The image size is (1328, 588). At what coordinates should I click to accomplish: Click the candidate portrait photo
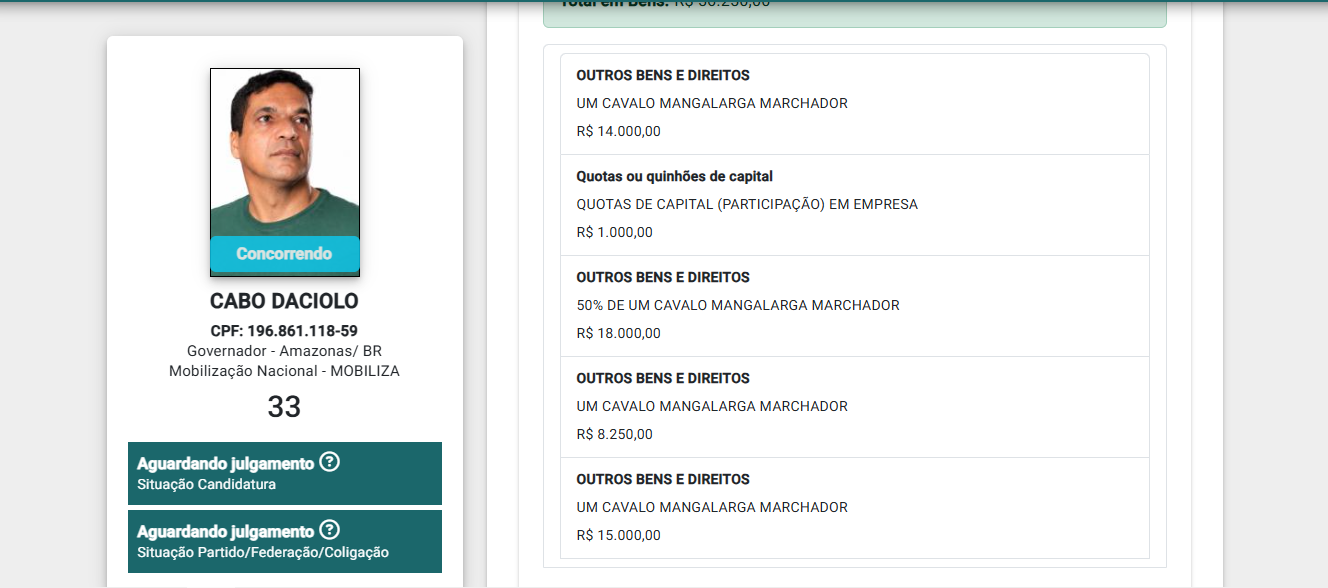coord(285,172)
